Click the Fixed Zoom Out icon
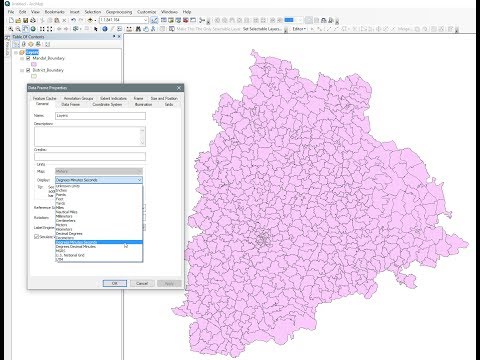Screen dimensions: 480x360 click(x=49, y=29)
